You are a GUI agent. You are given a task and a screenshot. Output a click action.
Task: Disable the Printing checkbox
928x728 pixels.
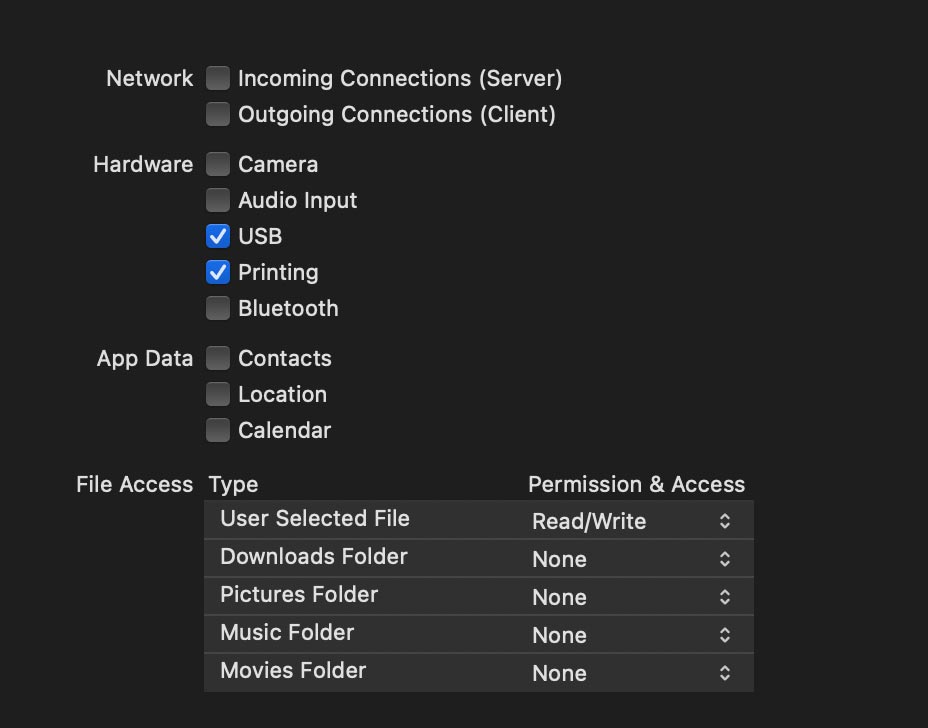(x=218, y=272)
